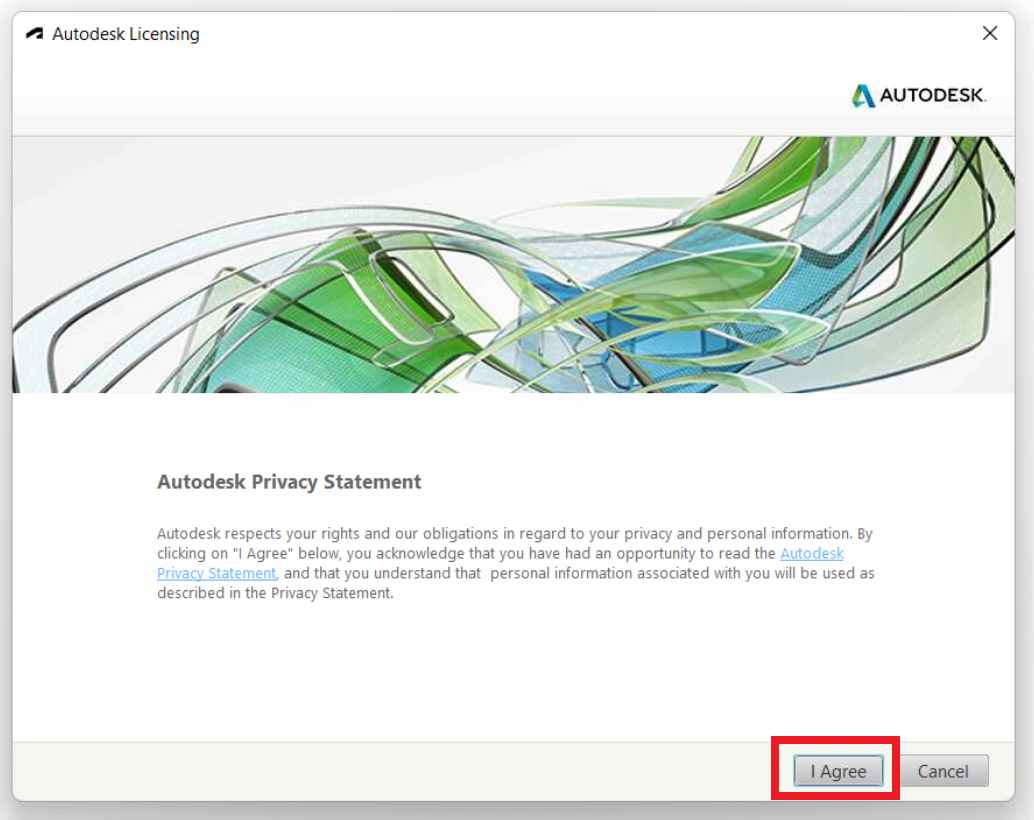Click the AUTODESK wordmark in header
Image resolution: width=1034 pixels, height=820 pixels.
pos(932,96)
